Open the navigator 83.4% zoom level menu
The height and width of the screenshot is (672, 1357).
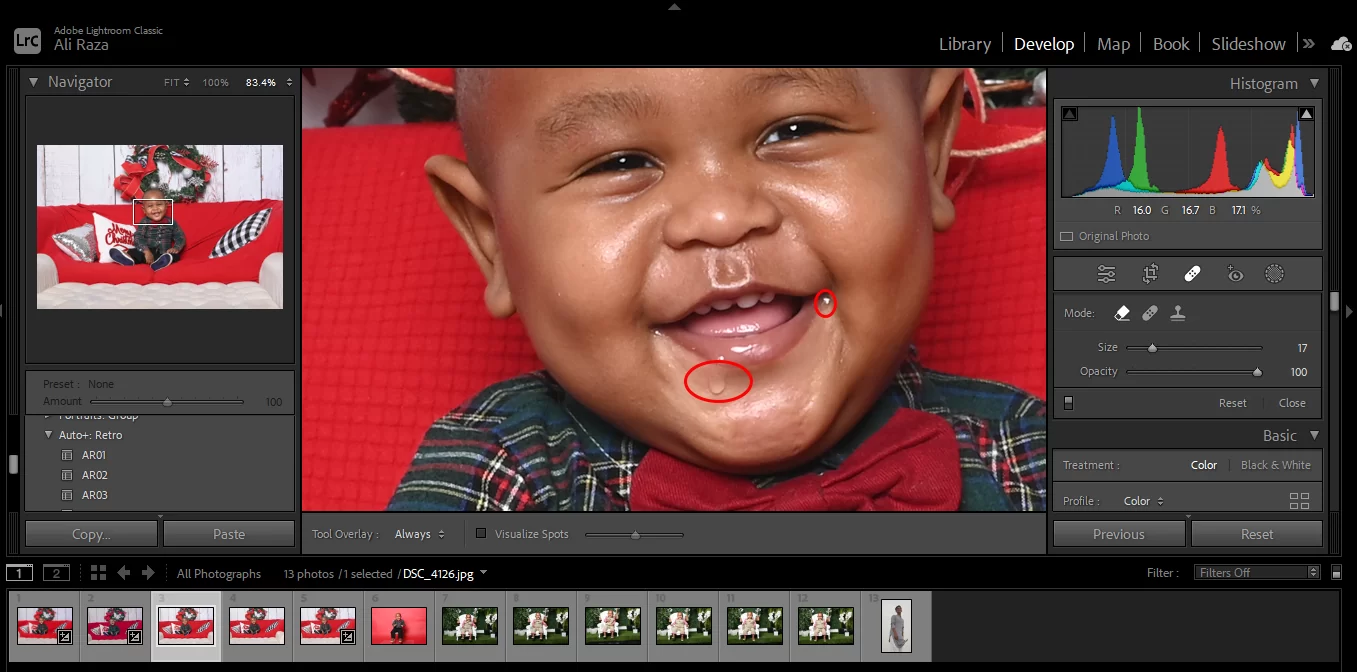point(269,82)
